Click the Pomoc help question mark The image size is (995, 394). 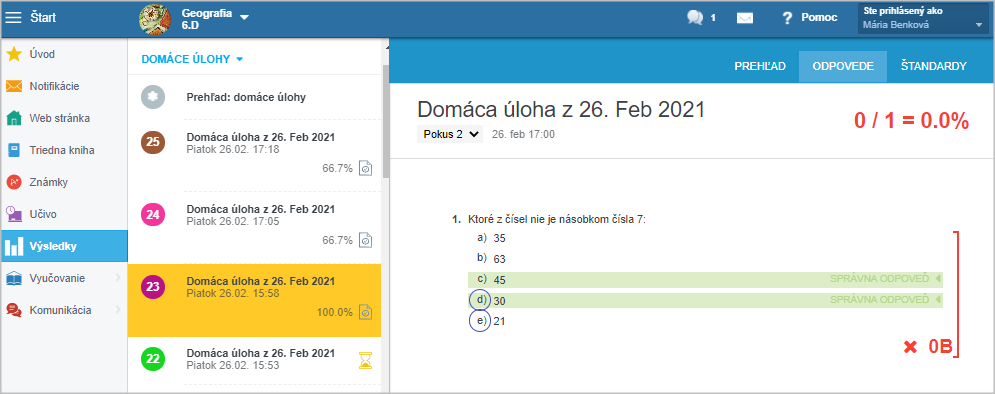[787, 18]
